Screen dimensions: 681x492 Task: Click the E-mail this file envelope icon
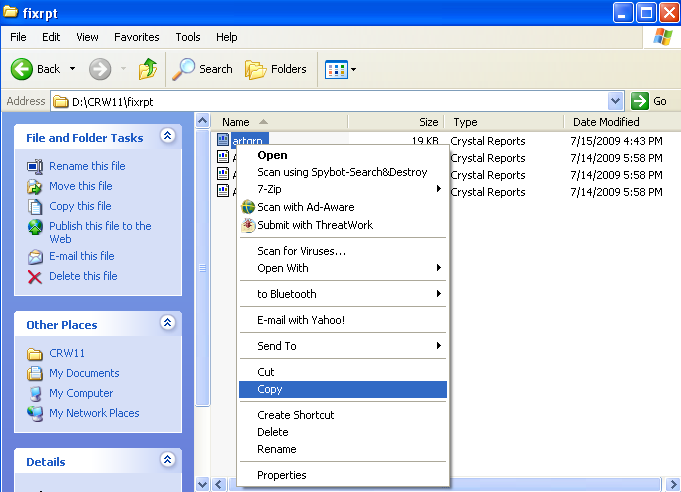coord(35,257)
